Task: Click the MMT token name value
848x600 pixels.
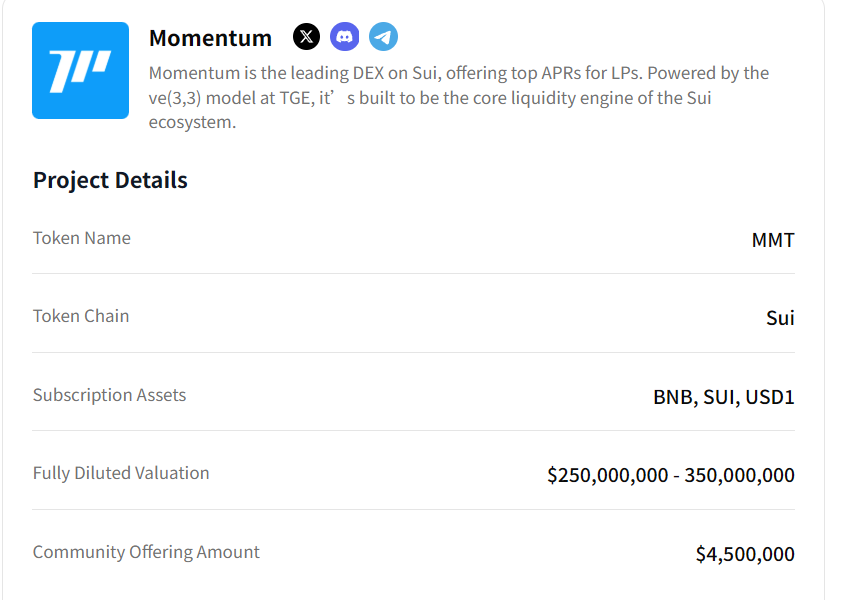Action: click(773, 240)
